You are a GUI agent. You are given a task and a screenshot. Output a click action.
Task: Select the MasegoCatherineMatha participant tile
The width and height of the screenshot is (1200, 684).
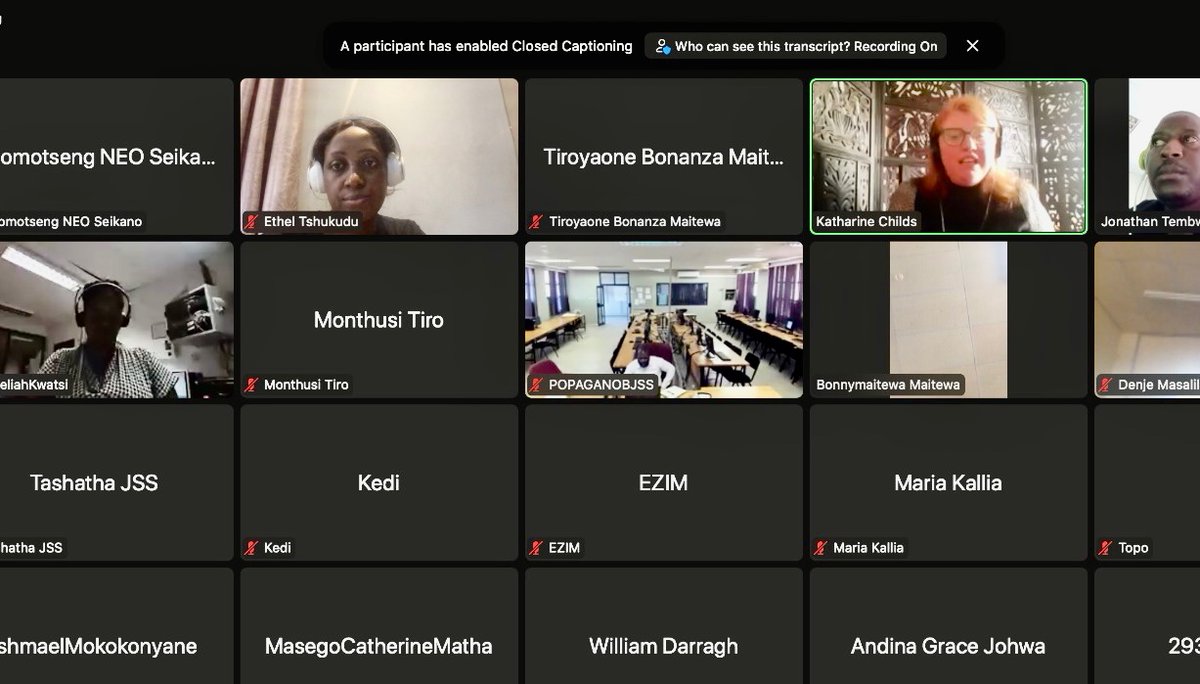(379, 626)
